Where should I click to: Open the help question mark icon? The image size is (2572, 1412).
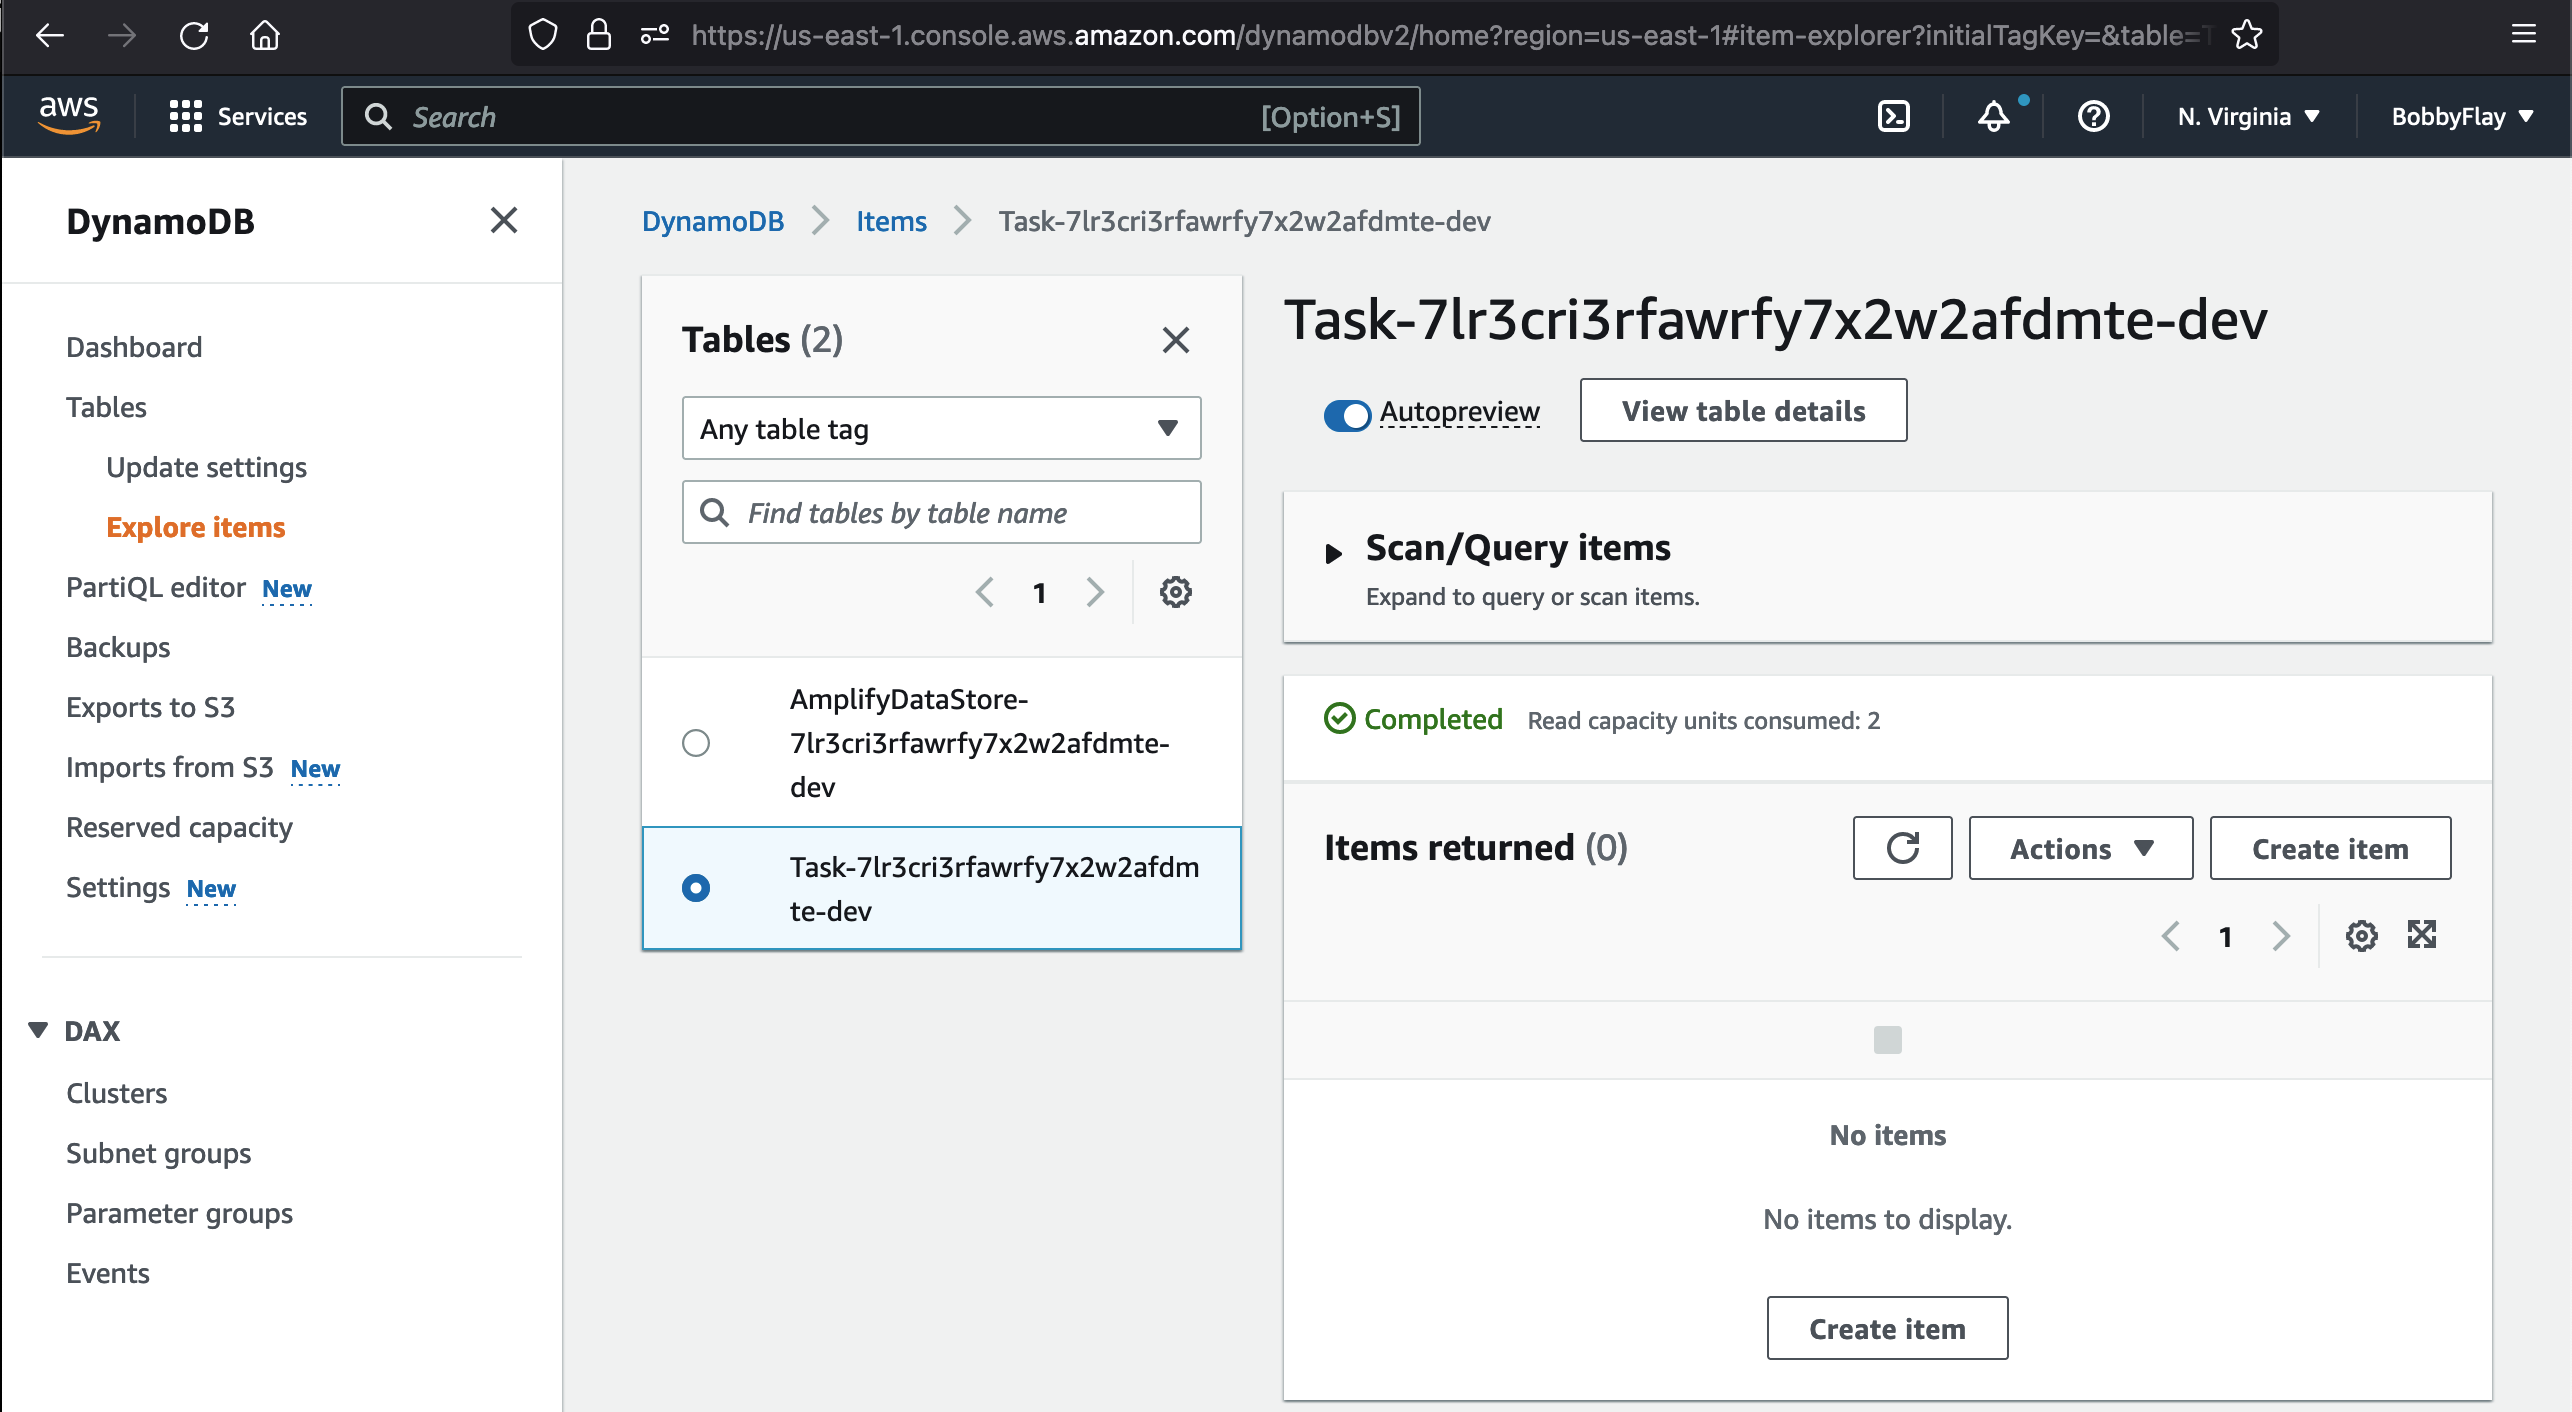tap(2094, 116)
